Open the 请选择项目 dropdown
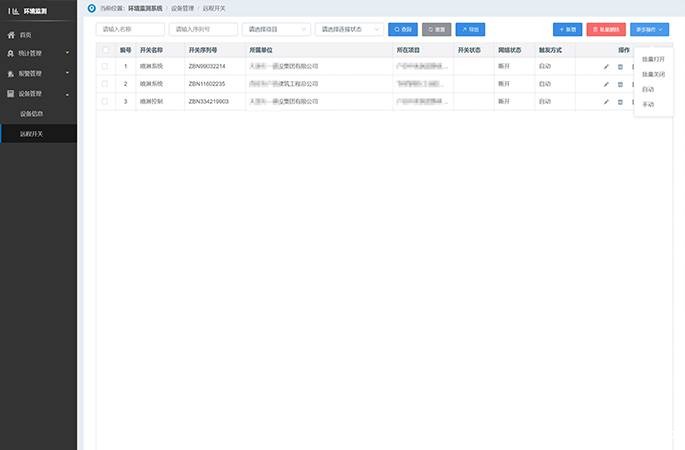This screenshot has width=685, height=450. coord(274,30)
